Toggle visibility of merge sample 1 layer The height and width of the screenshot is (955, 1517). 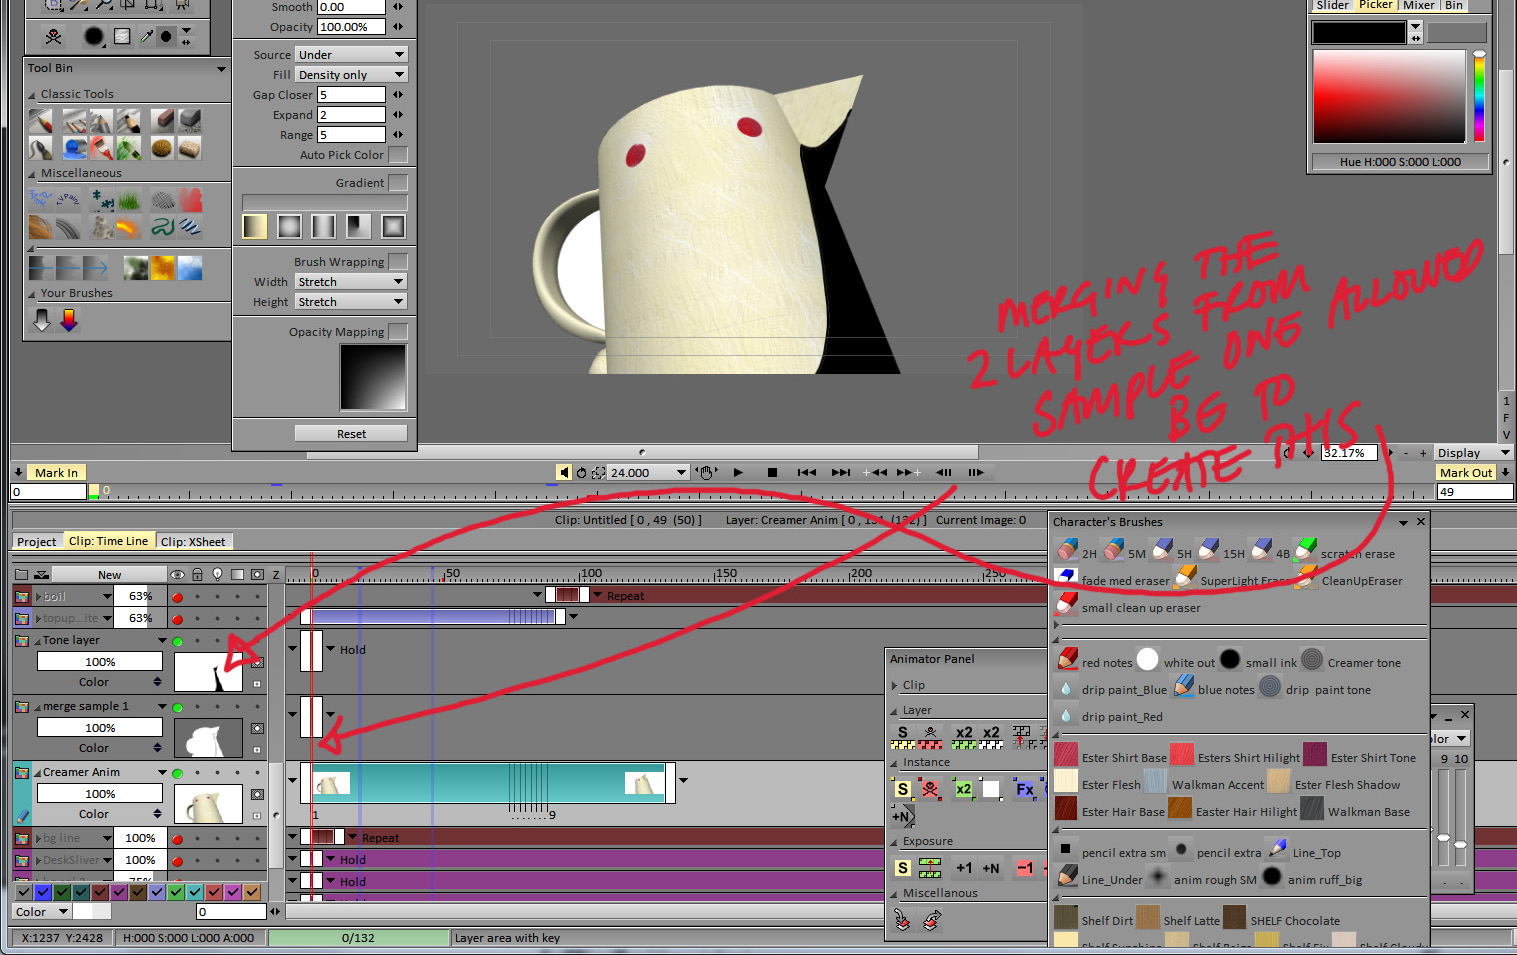point(178,707)
